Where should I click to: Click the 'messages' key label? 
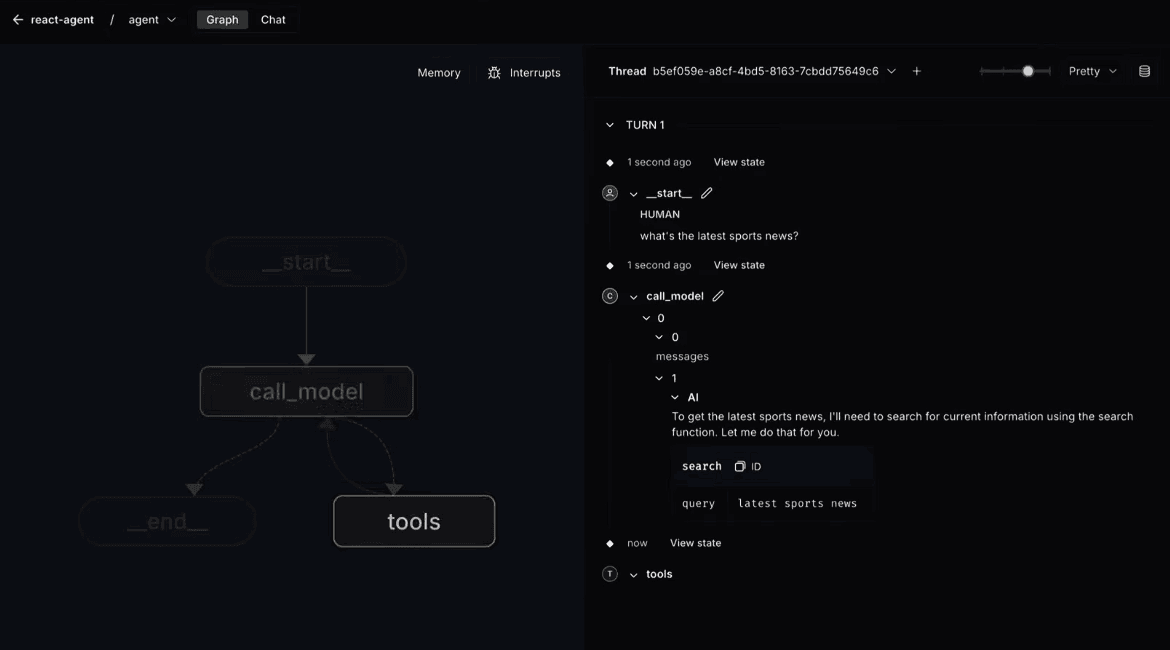tap(682, 357)
